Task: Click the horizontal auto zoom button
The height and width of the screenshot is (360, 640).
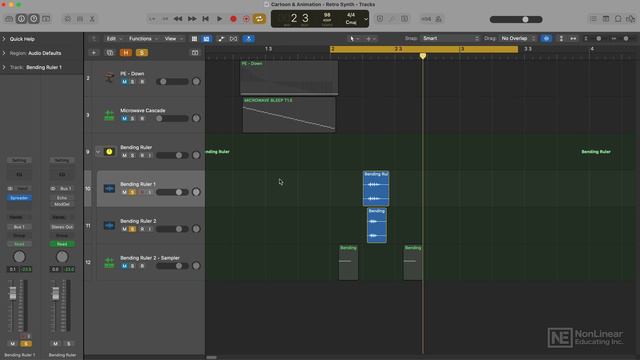Action: pyautogui.click(x=573, y=38)
